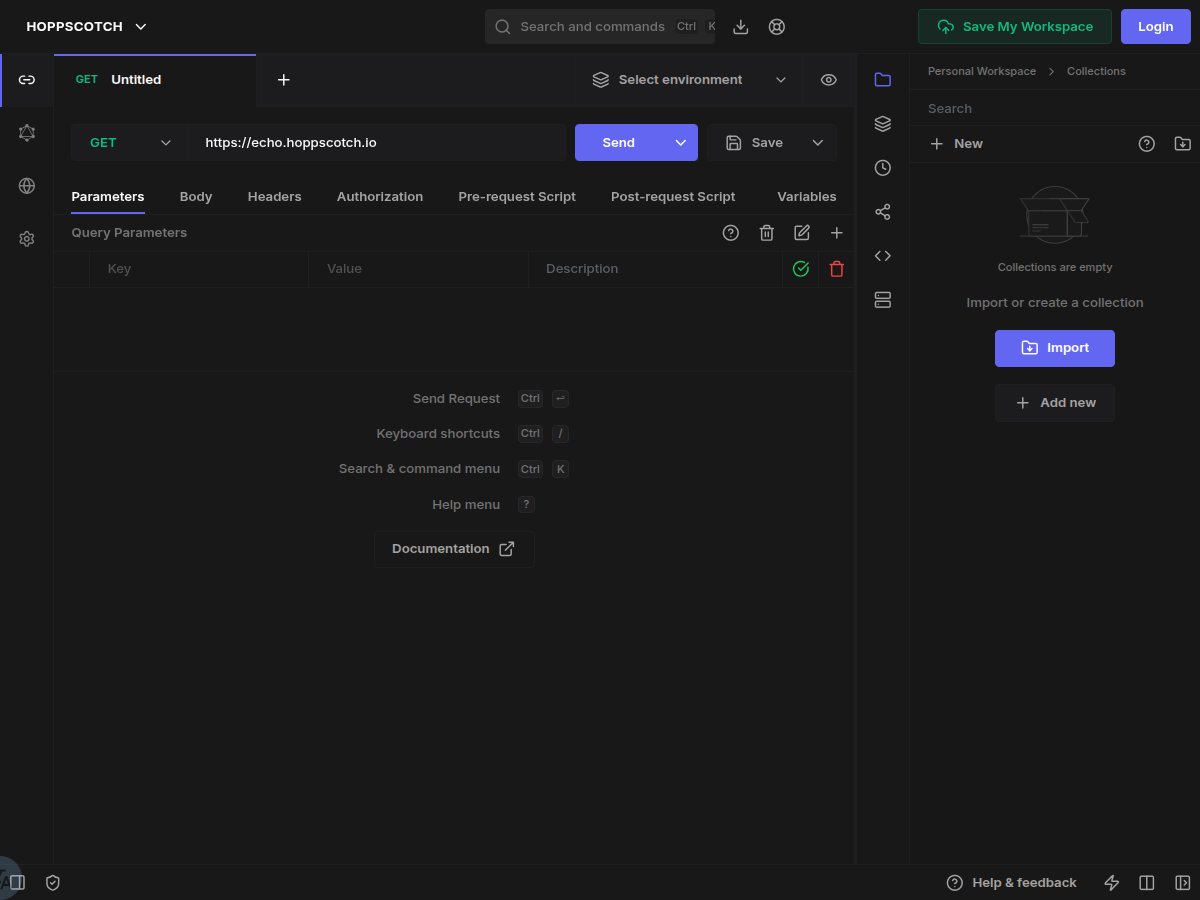Image resolution: width=1200 pixels, height=900 pixels.
Task: Switch to the Headers tab
Action: (x=274, y=197)
